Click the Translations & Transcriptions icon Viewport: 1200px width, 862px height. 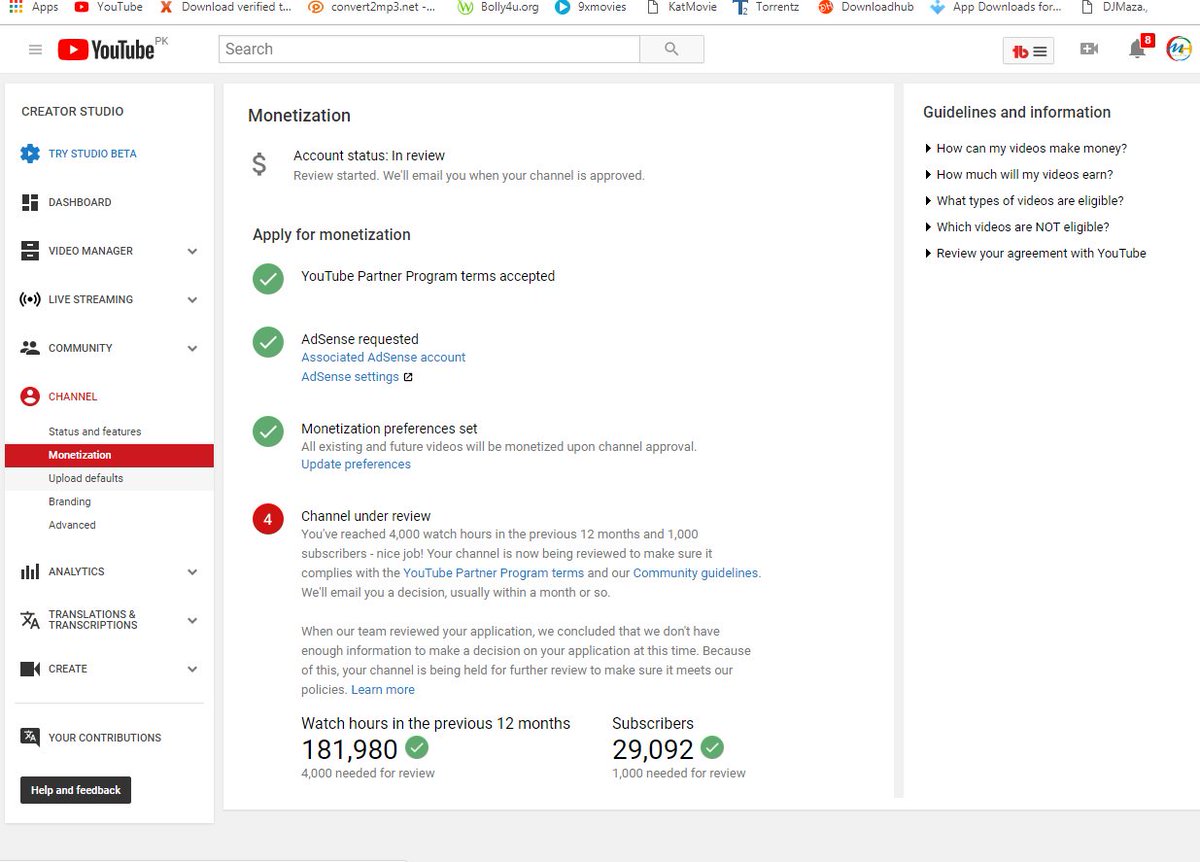click(x=30, y=620)
